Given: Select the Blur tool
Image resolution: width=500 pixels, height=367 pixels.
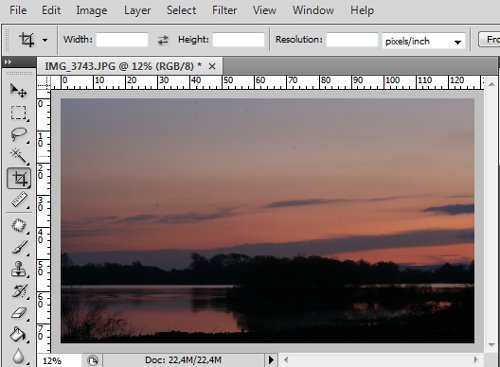Looking at the screenshot, I should pyautogui.click(x=19, y=356).
